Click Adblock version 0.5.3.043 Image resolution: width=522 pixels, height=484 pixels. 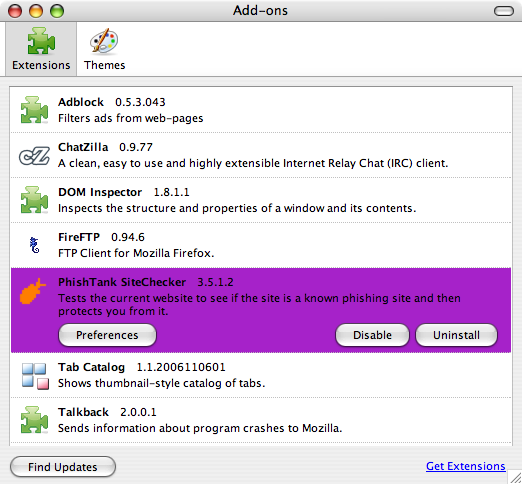pyautogui.click(x=140, y=102)
